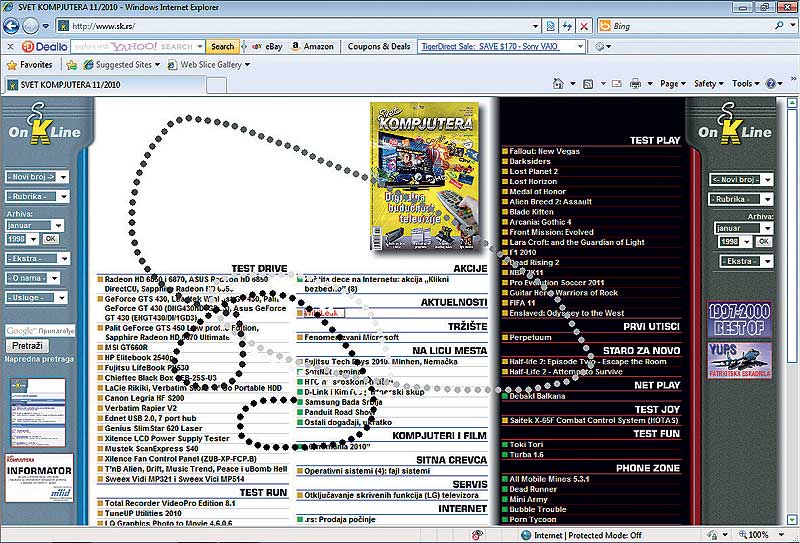Screen dimensions: 800x543
Task: Click the right On K Line logo
Action: pos(735,124)
